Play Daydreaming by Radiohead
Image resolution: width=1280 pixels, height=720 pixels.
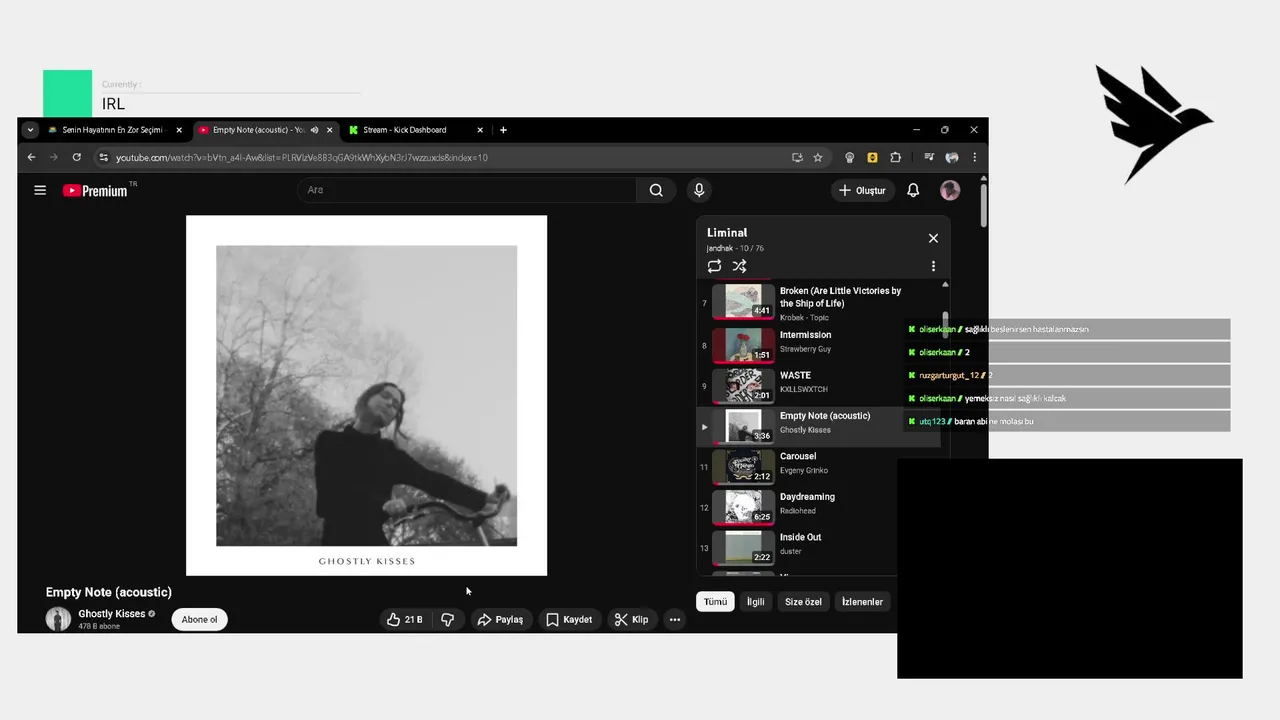[819, 507]
